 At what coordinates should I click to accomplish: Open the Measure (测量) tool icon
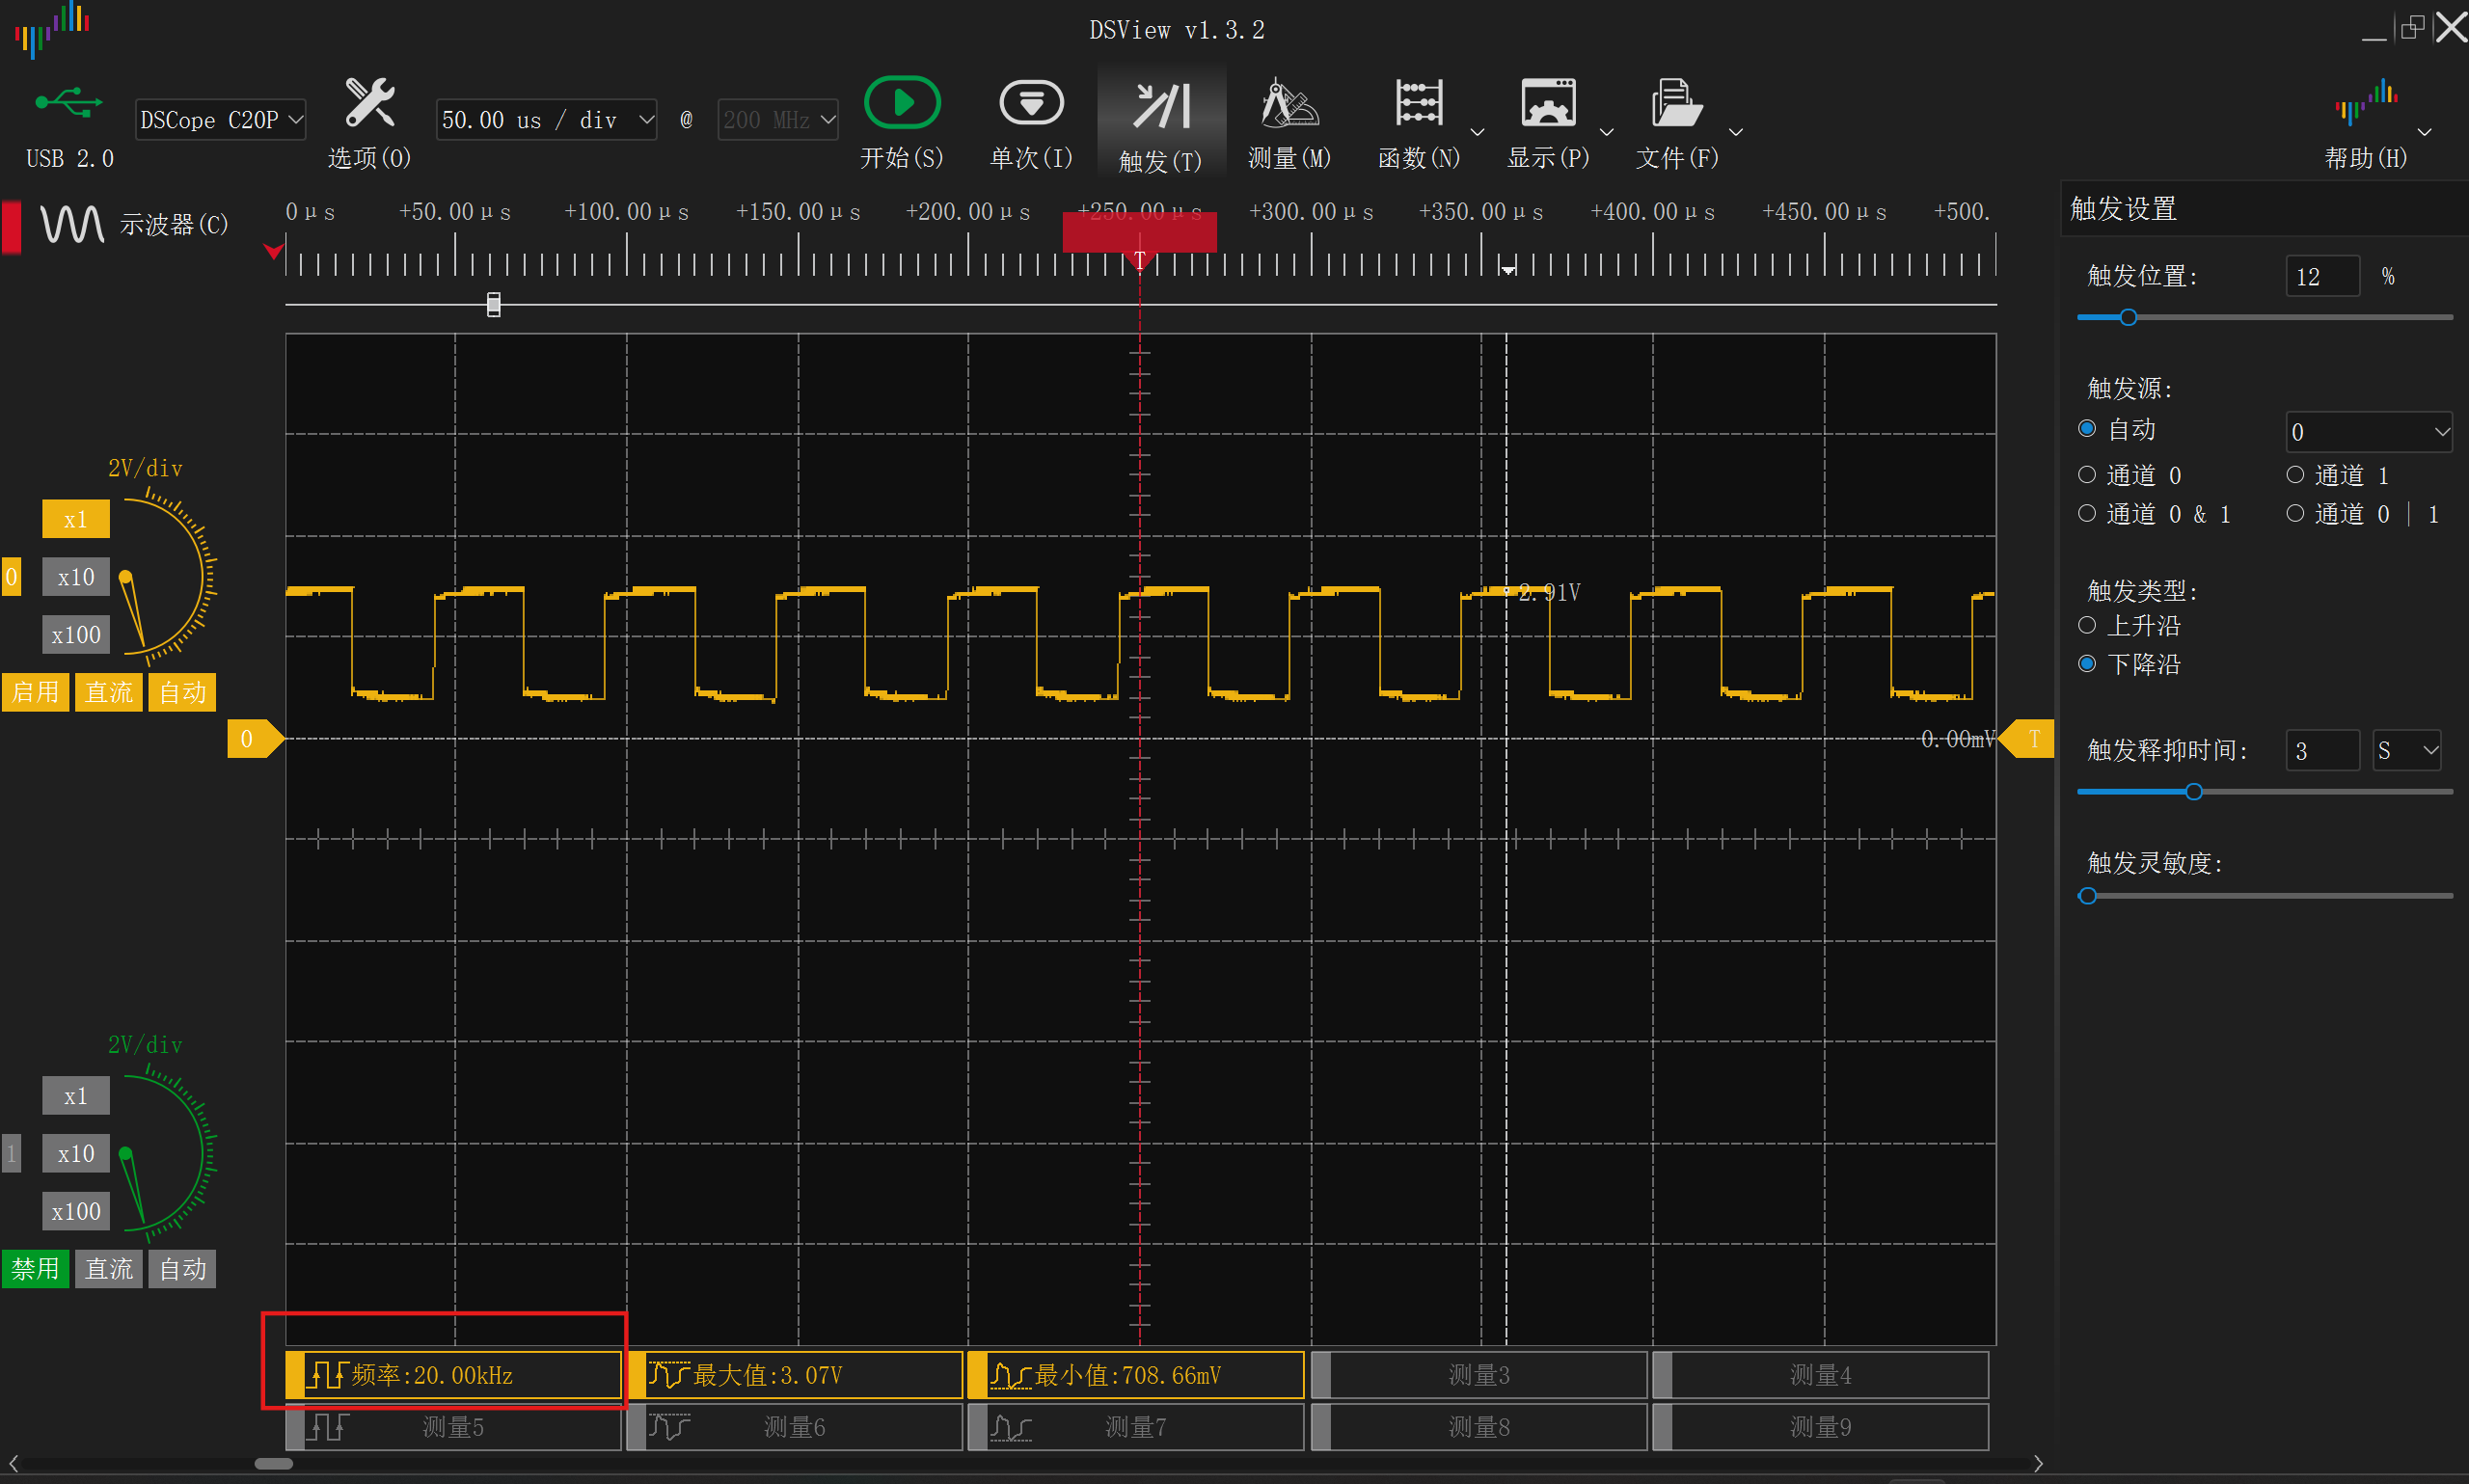point(1289,103)
